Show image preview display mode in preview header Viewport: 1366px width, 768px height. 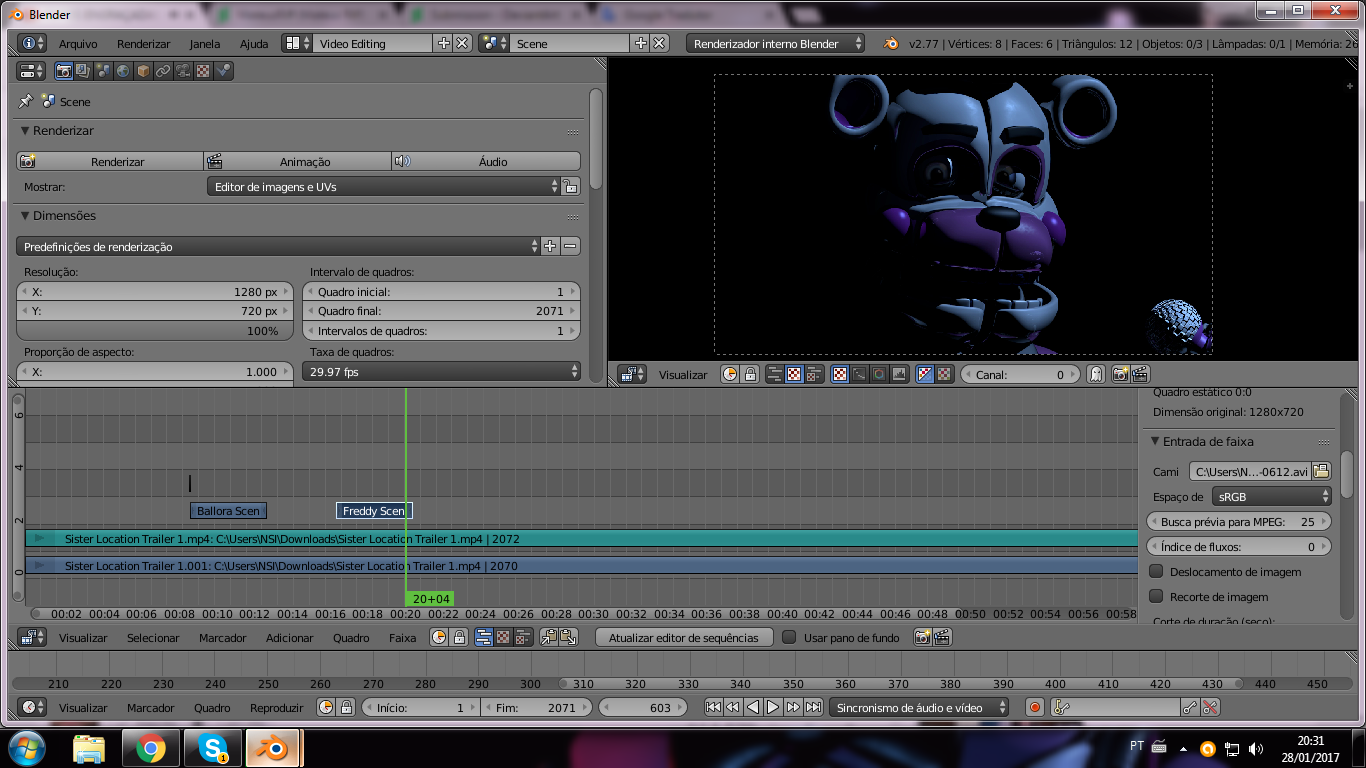click(841, 374)
